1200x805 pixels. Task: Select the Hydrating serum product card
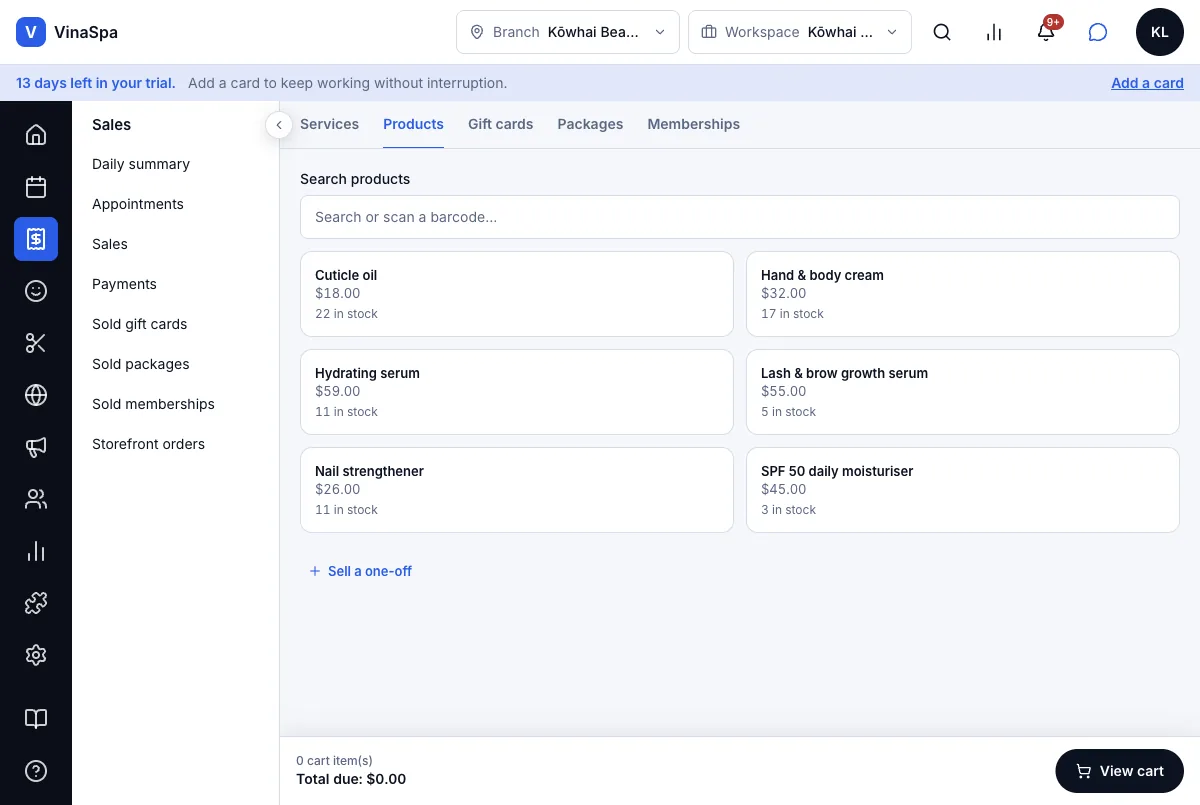pyautogui.click(x=517, y=392)
